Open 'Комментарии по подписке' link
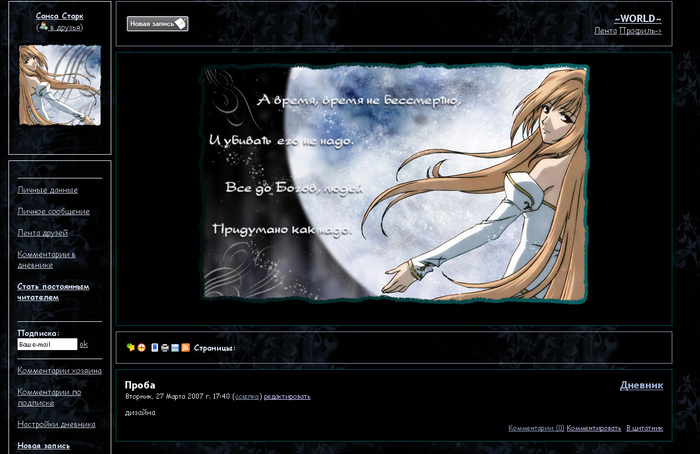Screen dimensions: 700x454 point(49,397)
